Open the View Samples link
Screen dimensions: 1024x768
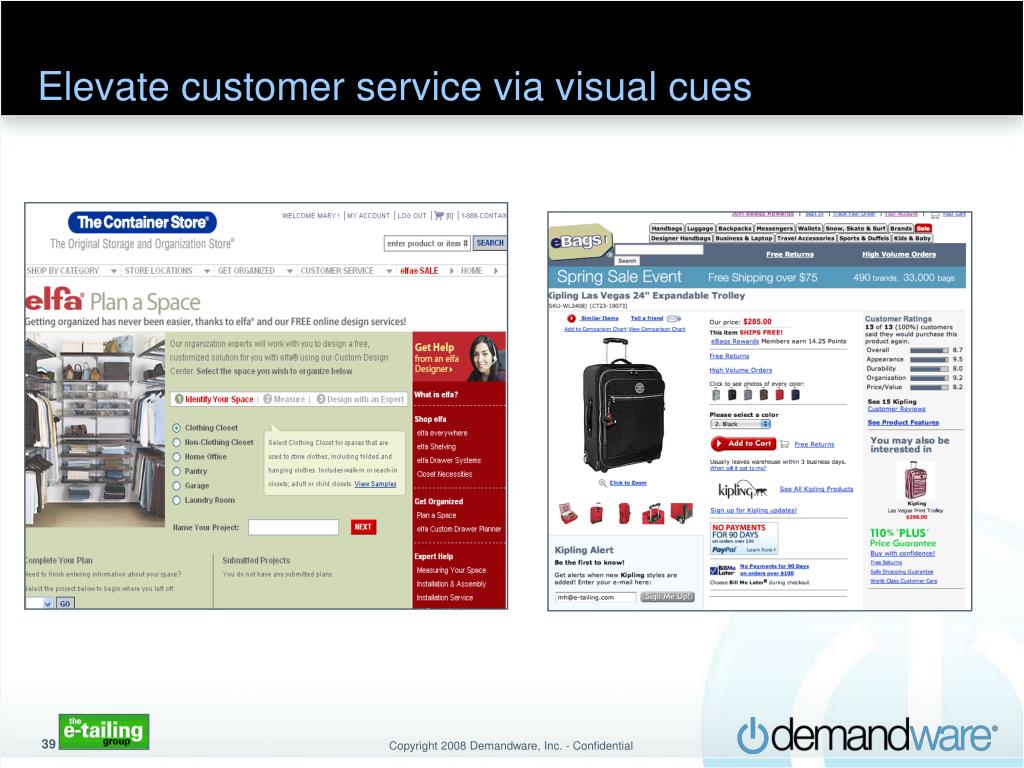[x=376, y=484]
